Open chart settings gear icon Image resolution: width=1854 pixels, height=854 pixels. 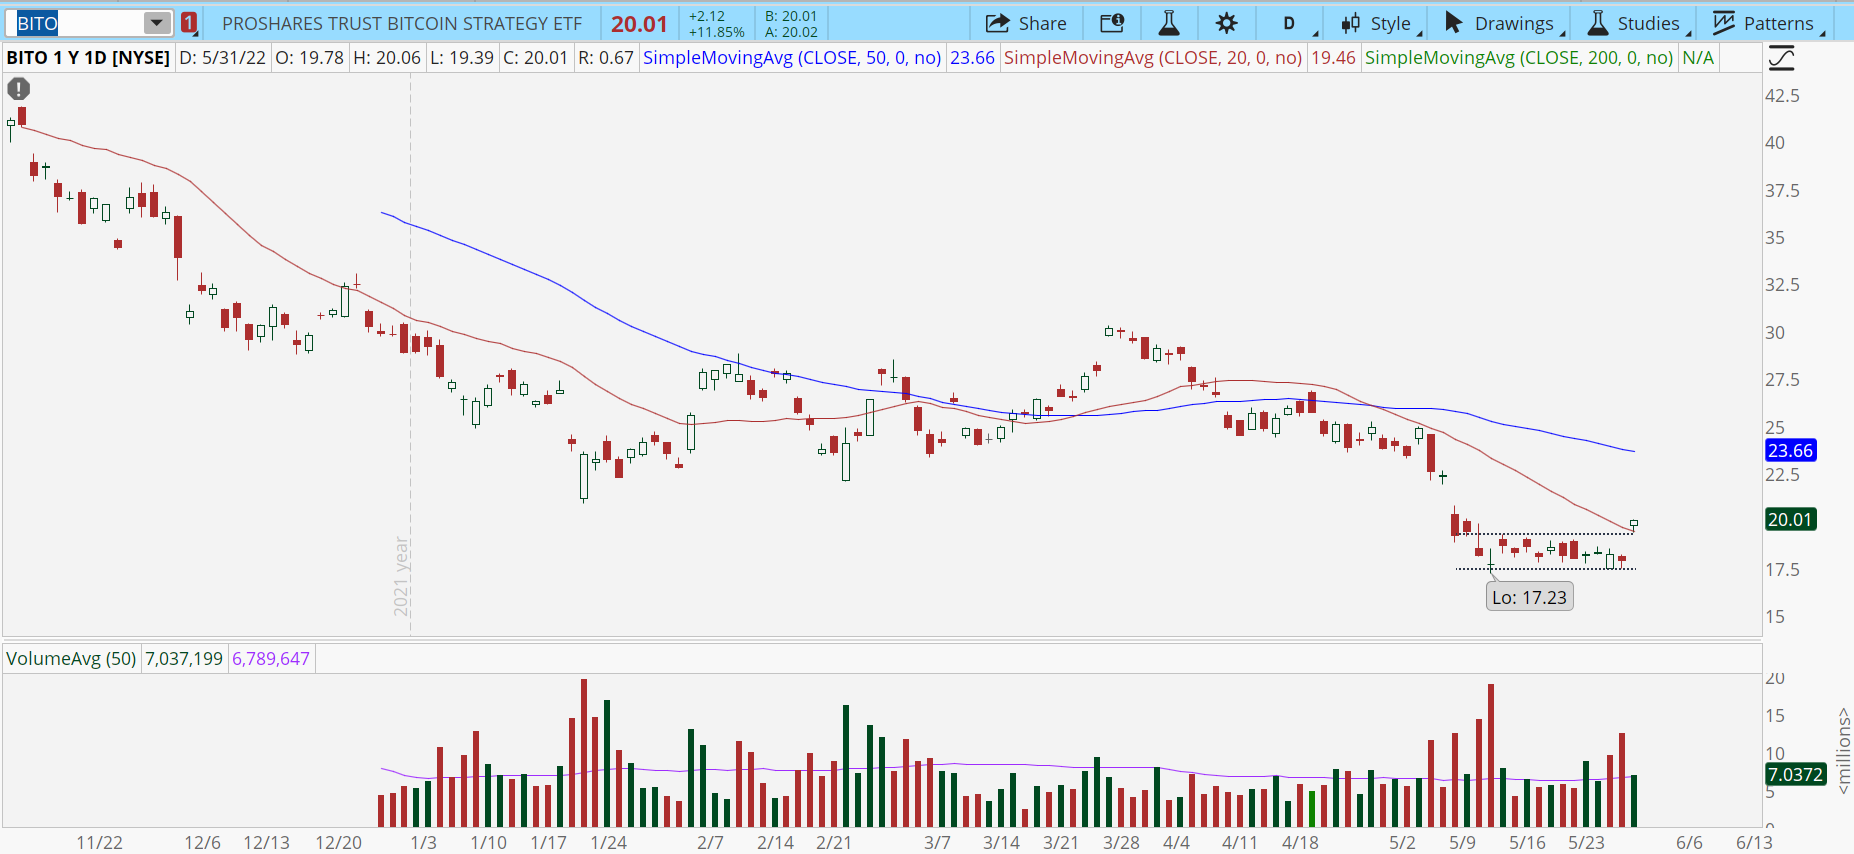pos(1227,23)
